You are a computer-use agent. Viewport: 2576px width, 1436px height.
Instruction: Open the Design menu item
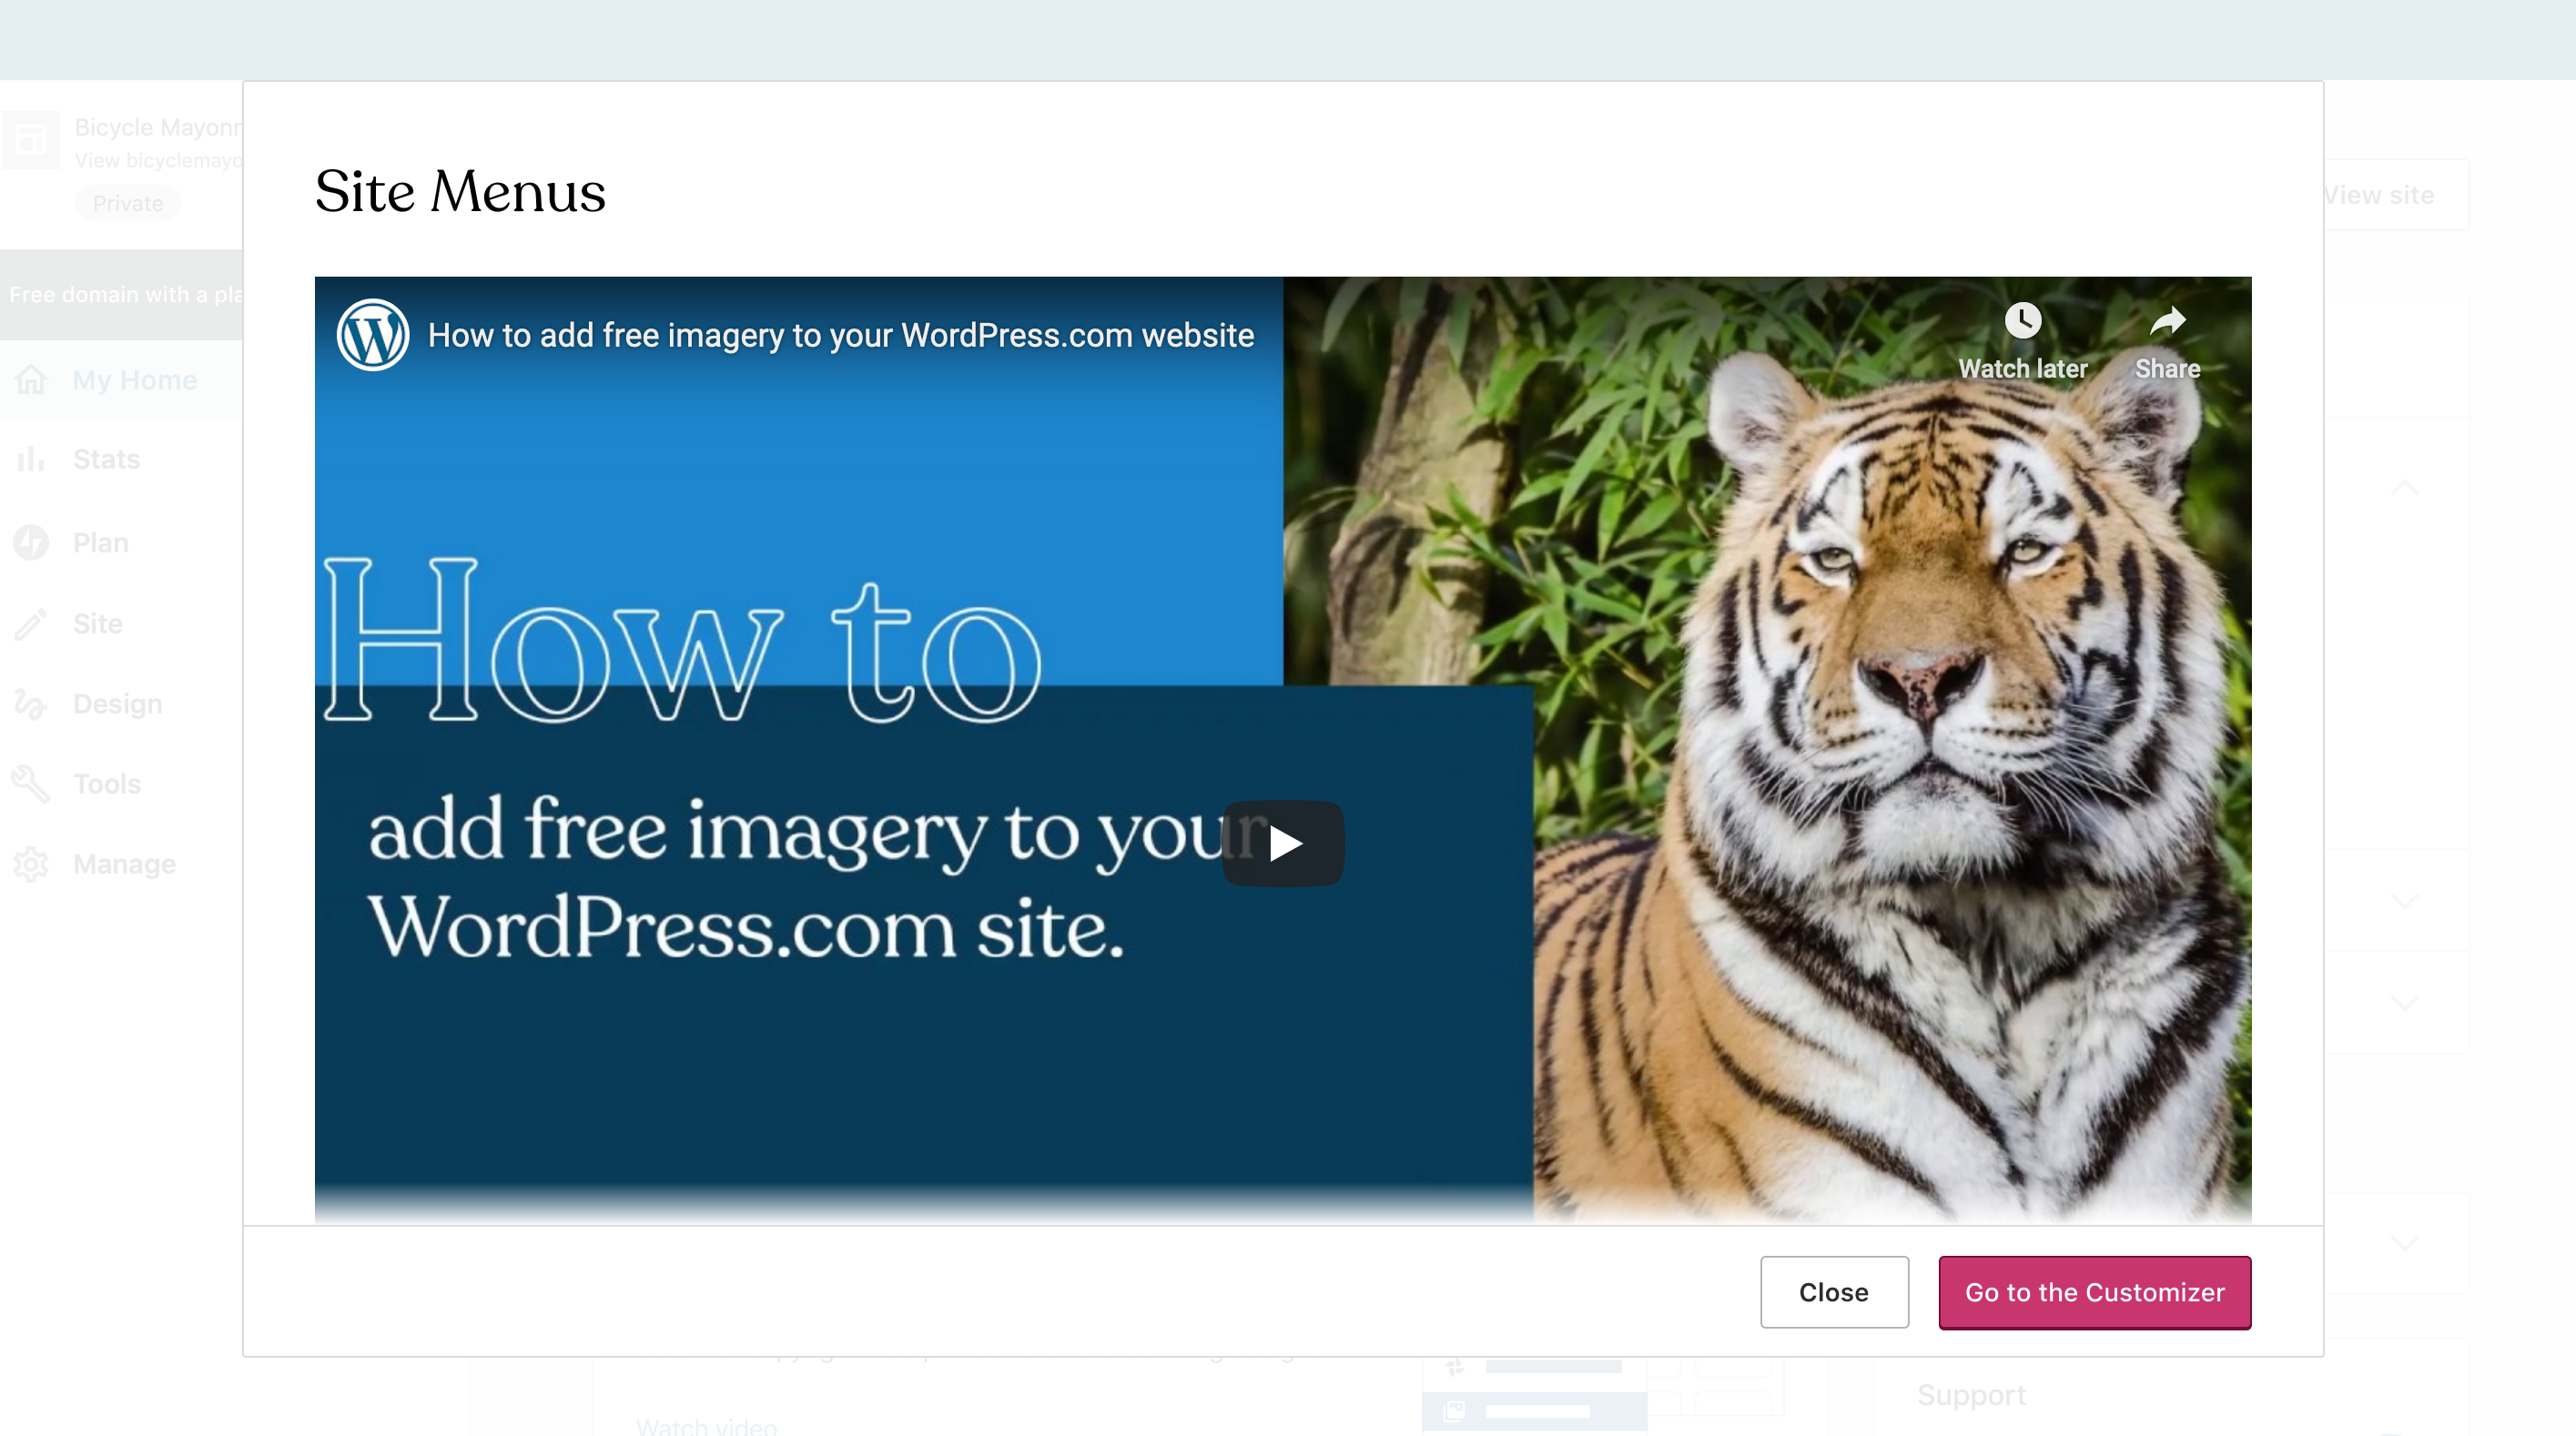(x=117, y=704)
